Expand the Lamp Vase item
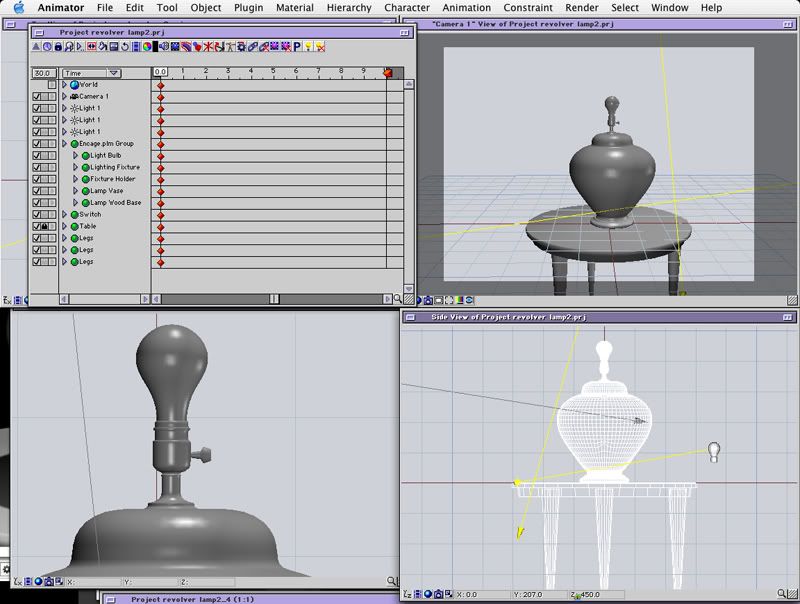Image resolution: width=800 pixels, height=604 pixels. tap(75, 190)
